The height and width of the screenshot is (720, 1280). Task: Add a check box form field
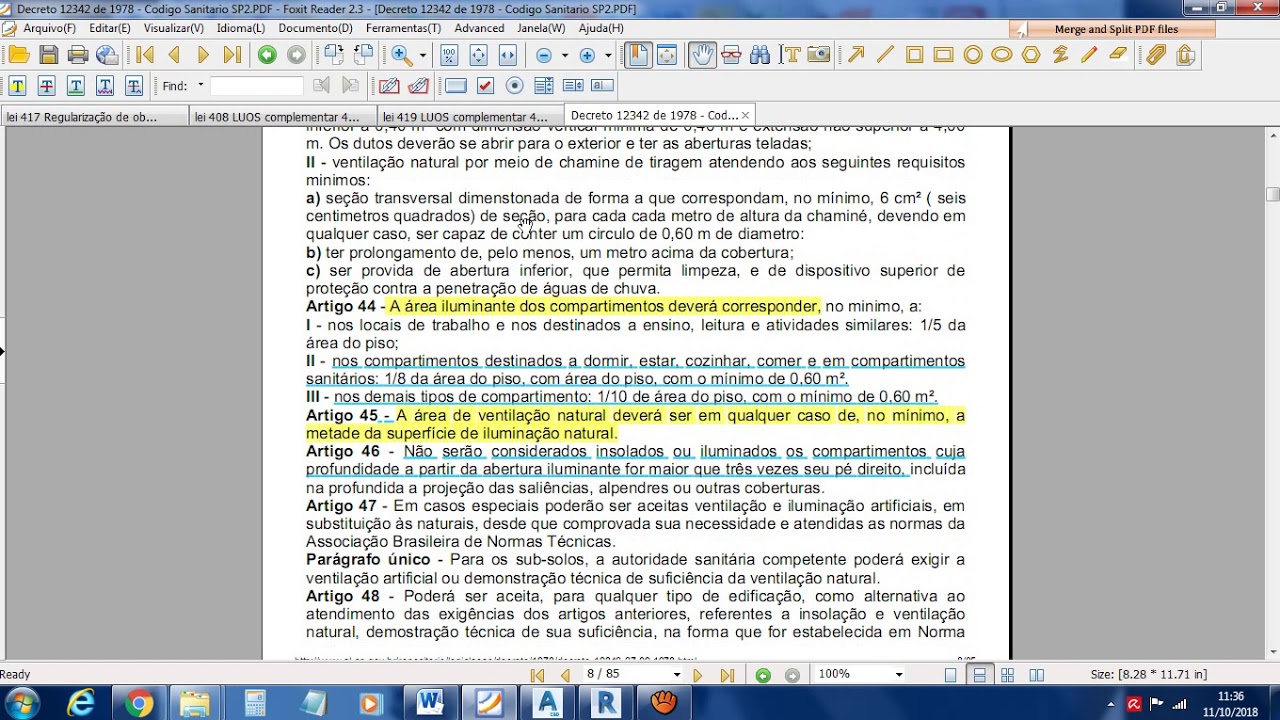click(x=485, y=86)
